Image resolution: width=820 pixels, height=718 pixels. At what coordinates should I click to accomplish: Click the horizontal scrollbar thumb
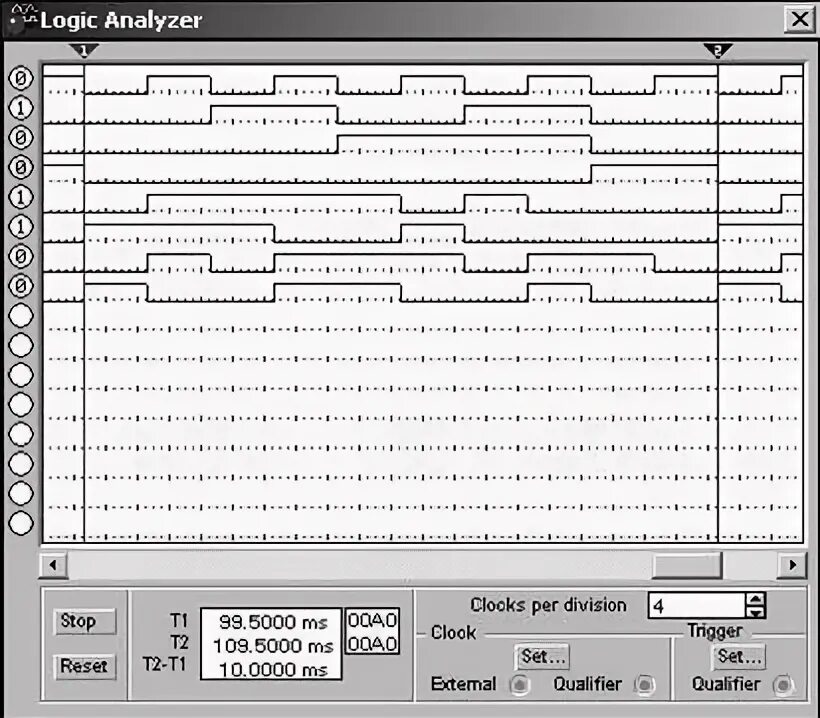[x=687, y=565]
